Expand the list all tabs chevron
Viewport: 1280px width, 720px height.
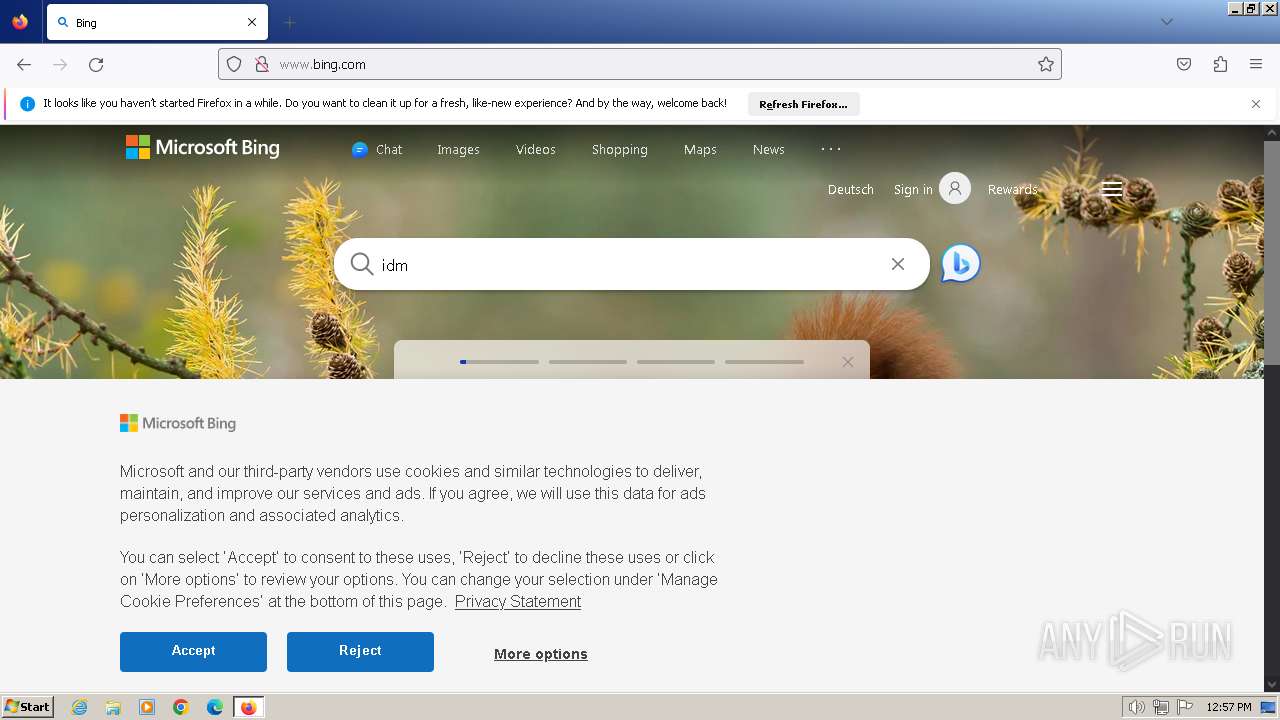click(x=1166, y=22)
